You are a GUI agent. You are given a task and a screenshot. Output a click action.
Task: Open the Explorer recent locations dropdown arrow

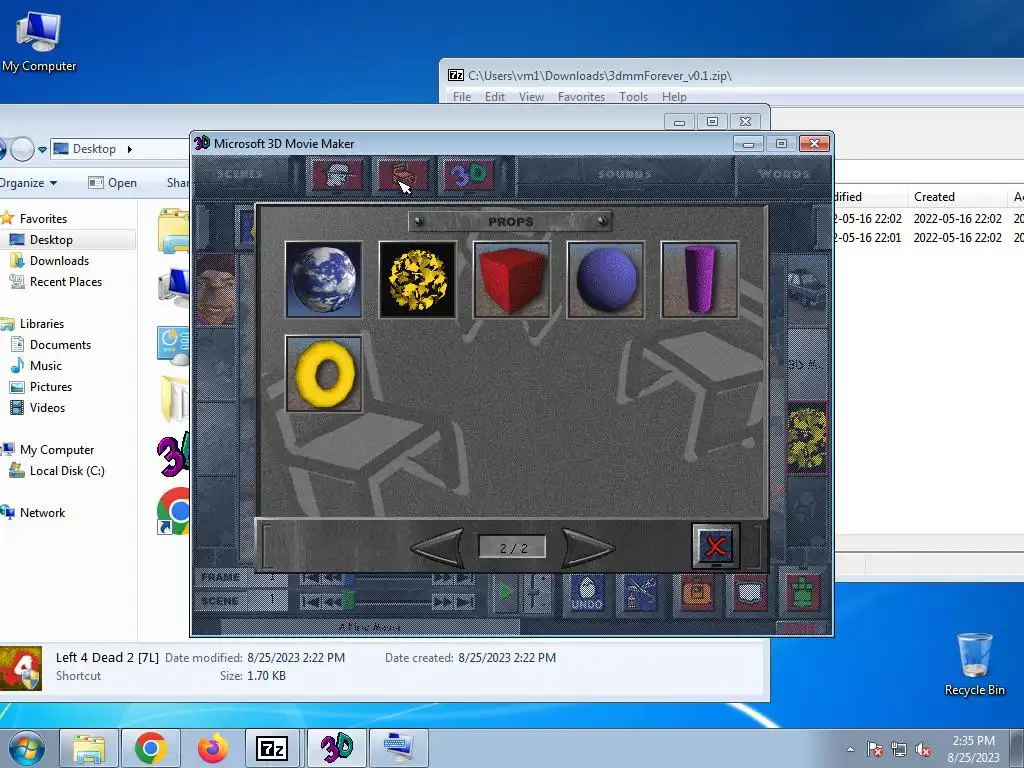[42, 150]
